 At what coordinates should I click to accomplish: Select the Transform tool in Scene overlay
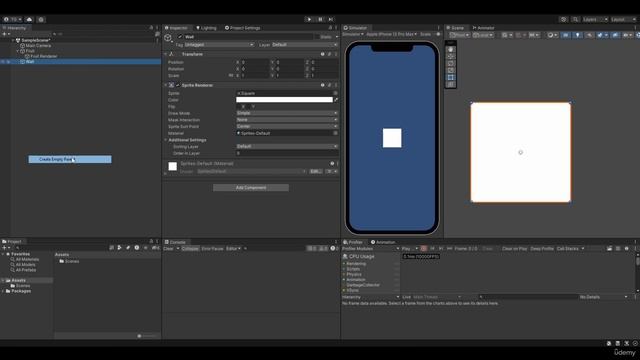click(451, 84)
